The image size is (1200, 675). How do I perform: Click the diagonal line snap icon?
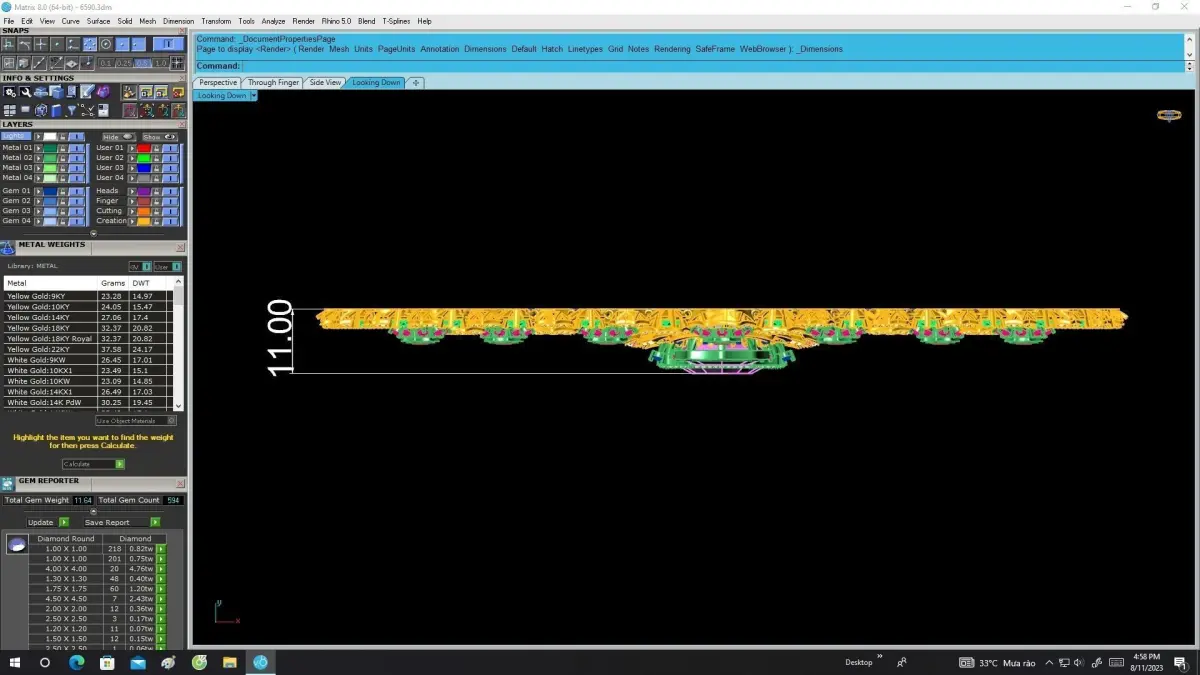[39, 63]
